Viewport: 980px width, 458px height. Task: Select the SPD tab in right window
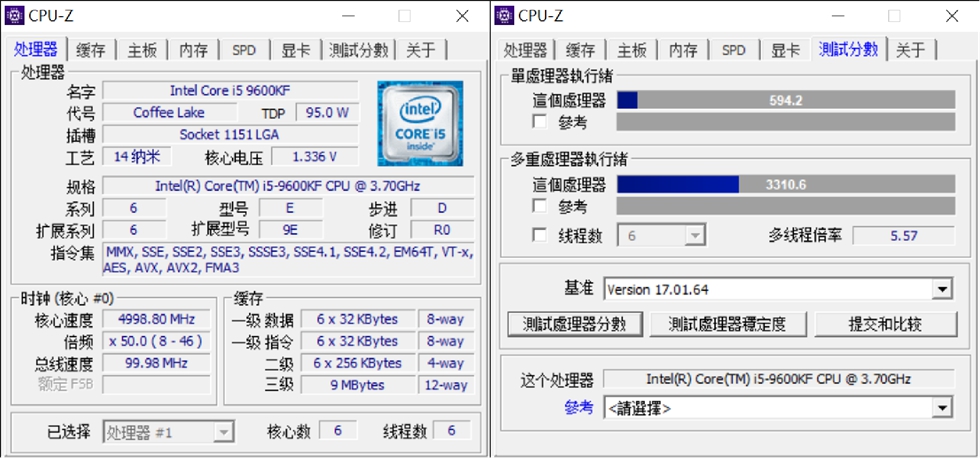pos(734,51)
